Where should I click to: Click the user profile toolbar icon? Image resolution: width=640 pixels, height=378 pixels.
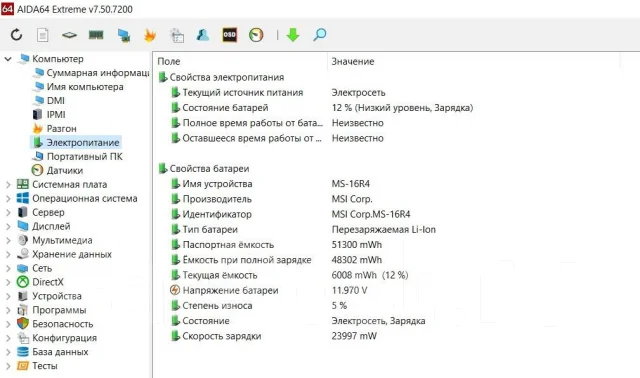point(203,35)
